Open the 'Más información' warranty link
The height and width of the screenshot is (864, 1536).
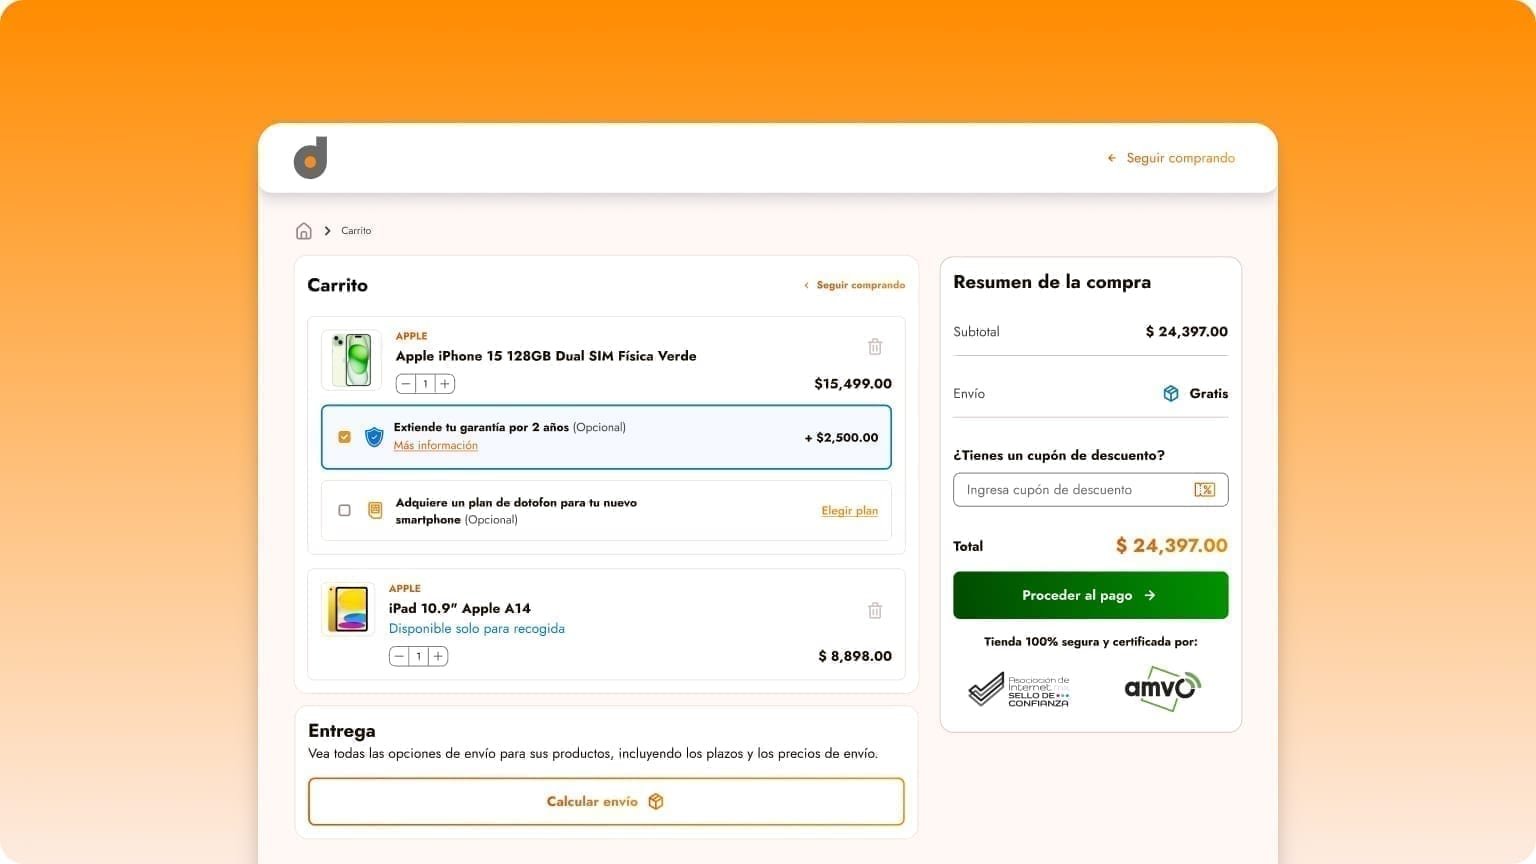(436, 446)
